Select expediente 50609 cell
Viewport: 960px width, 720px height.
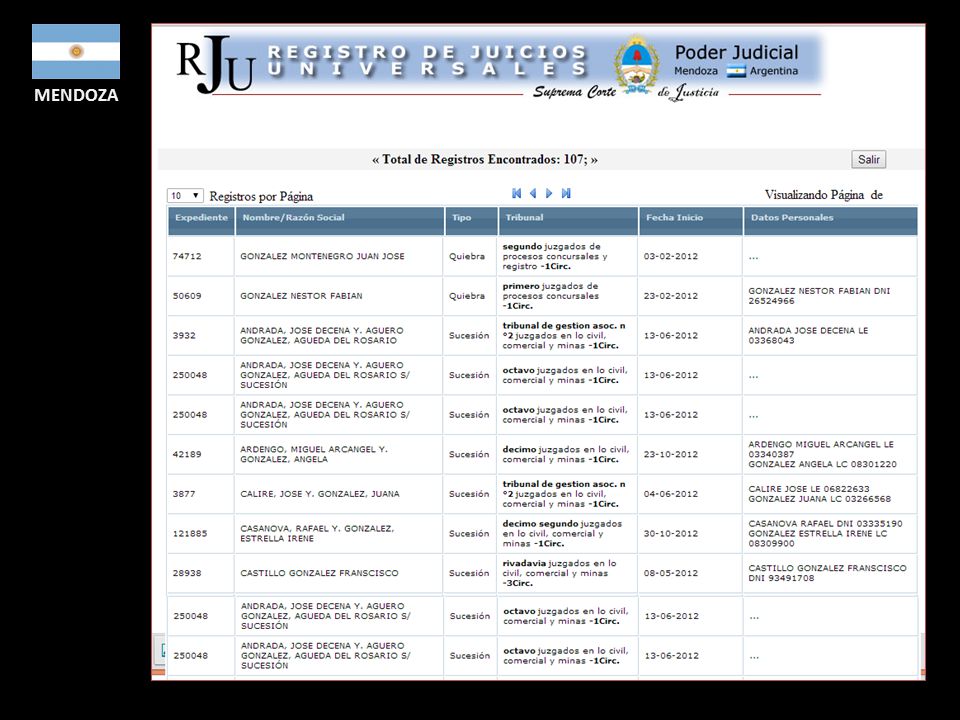click(x=201, y=296)
